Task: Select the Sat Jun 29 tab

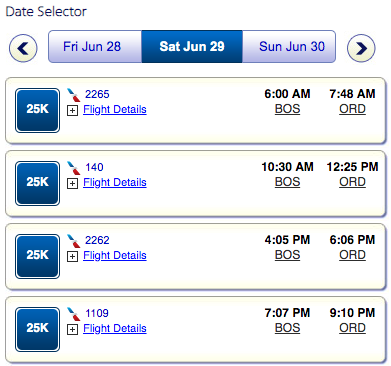Action: tap(192, 46)
